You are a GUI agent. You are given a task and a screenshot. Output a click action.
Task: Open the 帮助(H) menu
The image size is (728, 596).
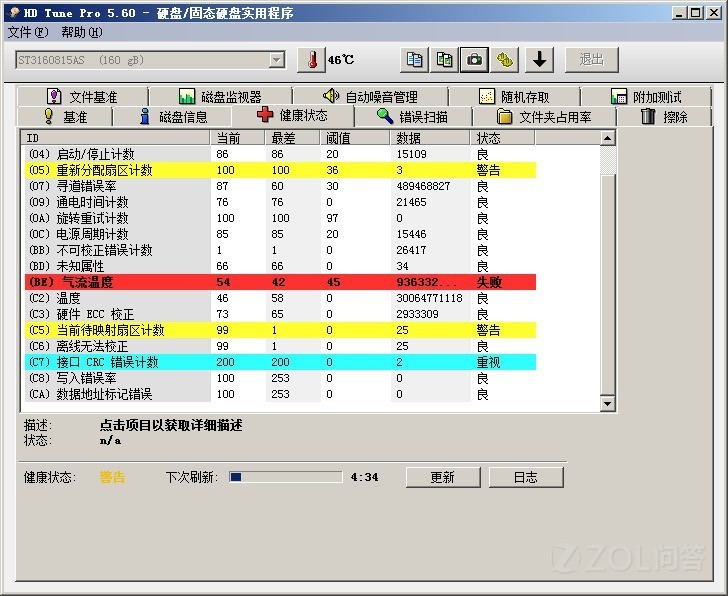point(82,32)
